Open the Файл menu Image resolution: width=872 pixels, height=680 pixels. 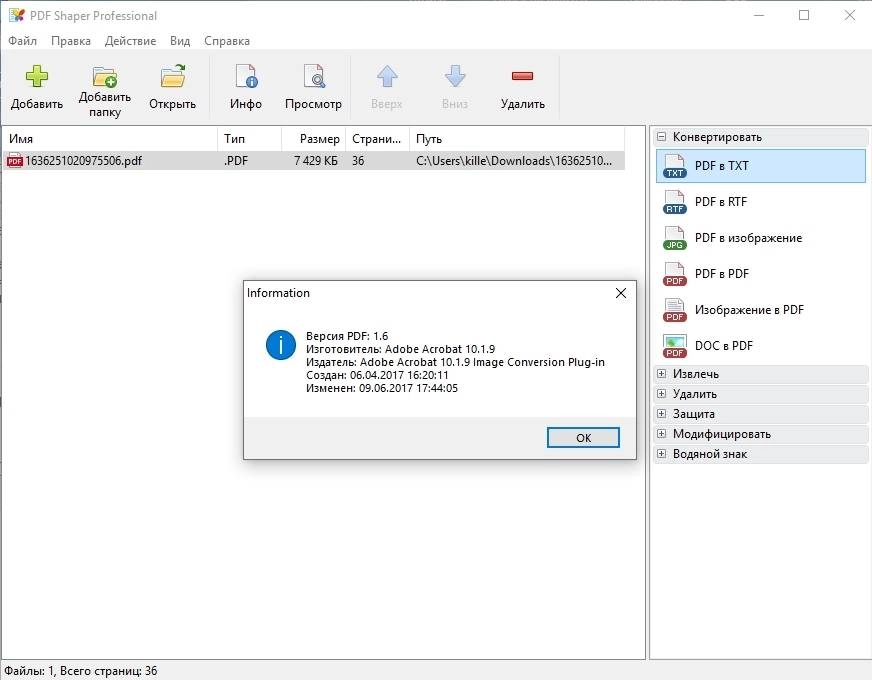pos(22,41)
